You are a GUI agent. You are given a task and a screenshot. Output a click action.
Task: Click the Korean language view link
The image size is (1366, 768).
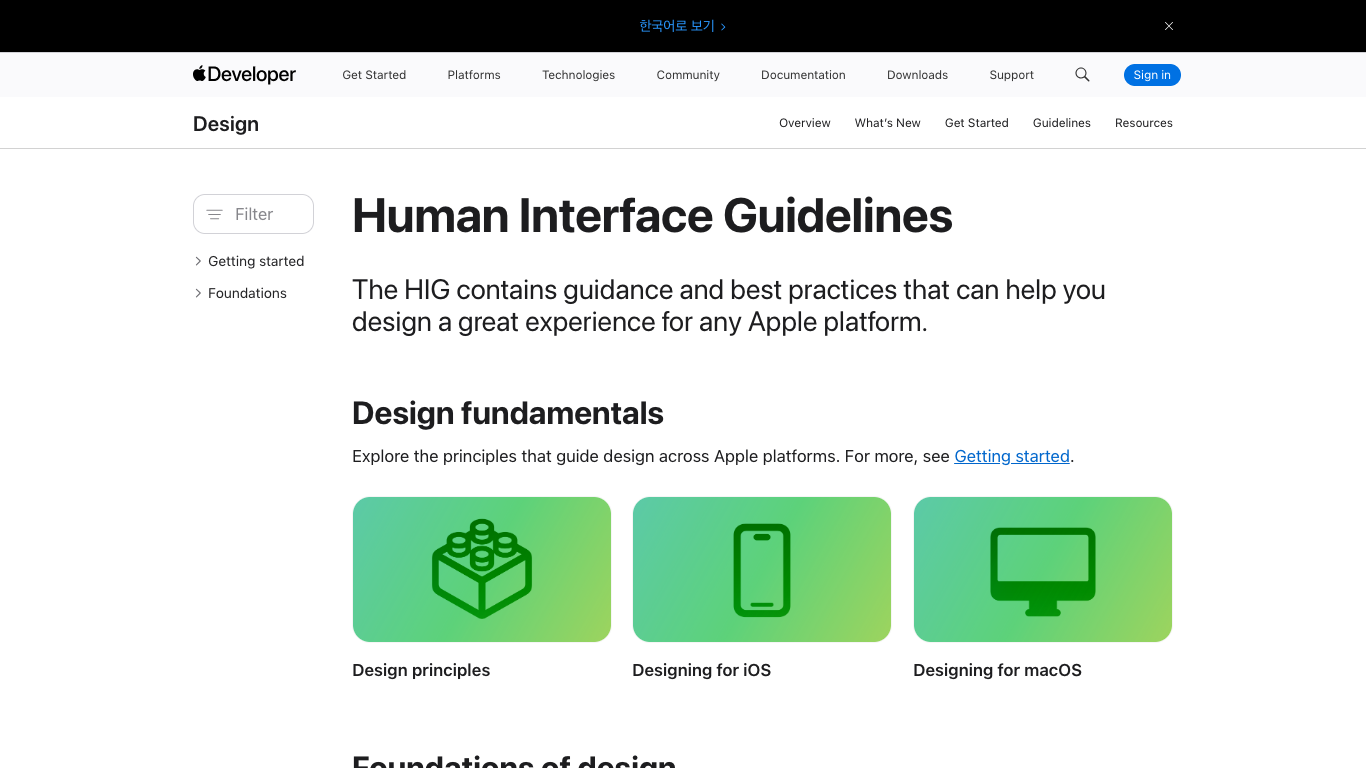[683, 26]
